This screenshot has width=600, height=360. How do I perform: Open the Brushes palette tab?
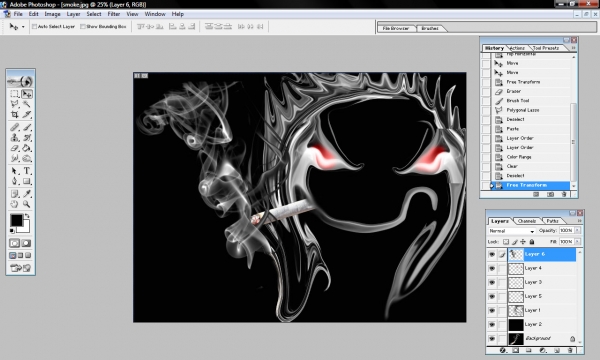[x=430, y=28]
